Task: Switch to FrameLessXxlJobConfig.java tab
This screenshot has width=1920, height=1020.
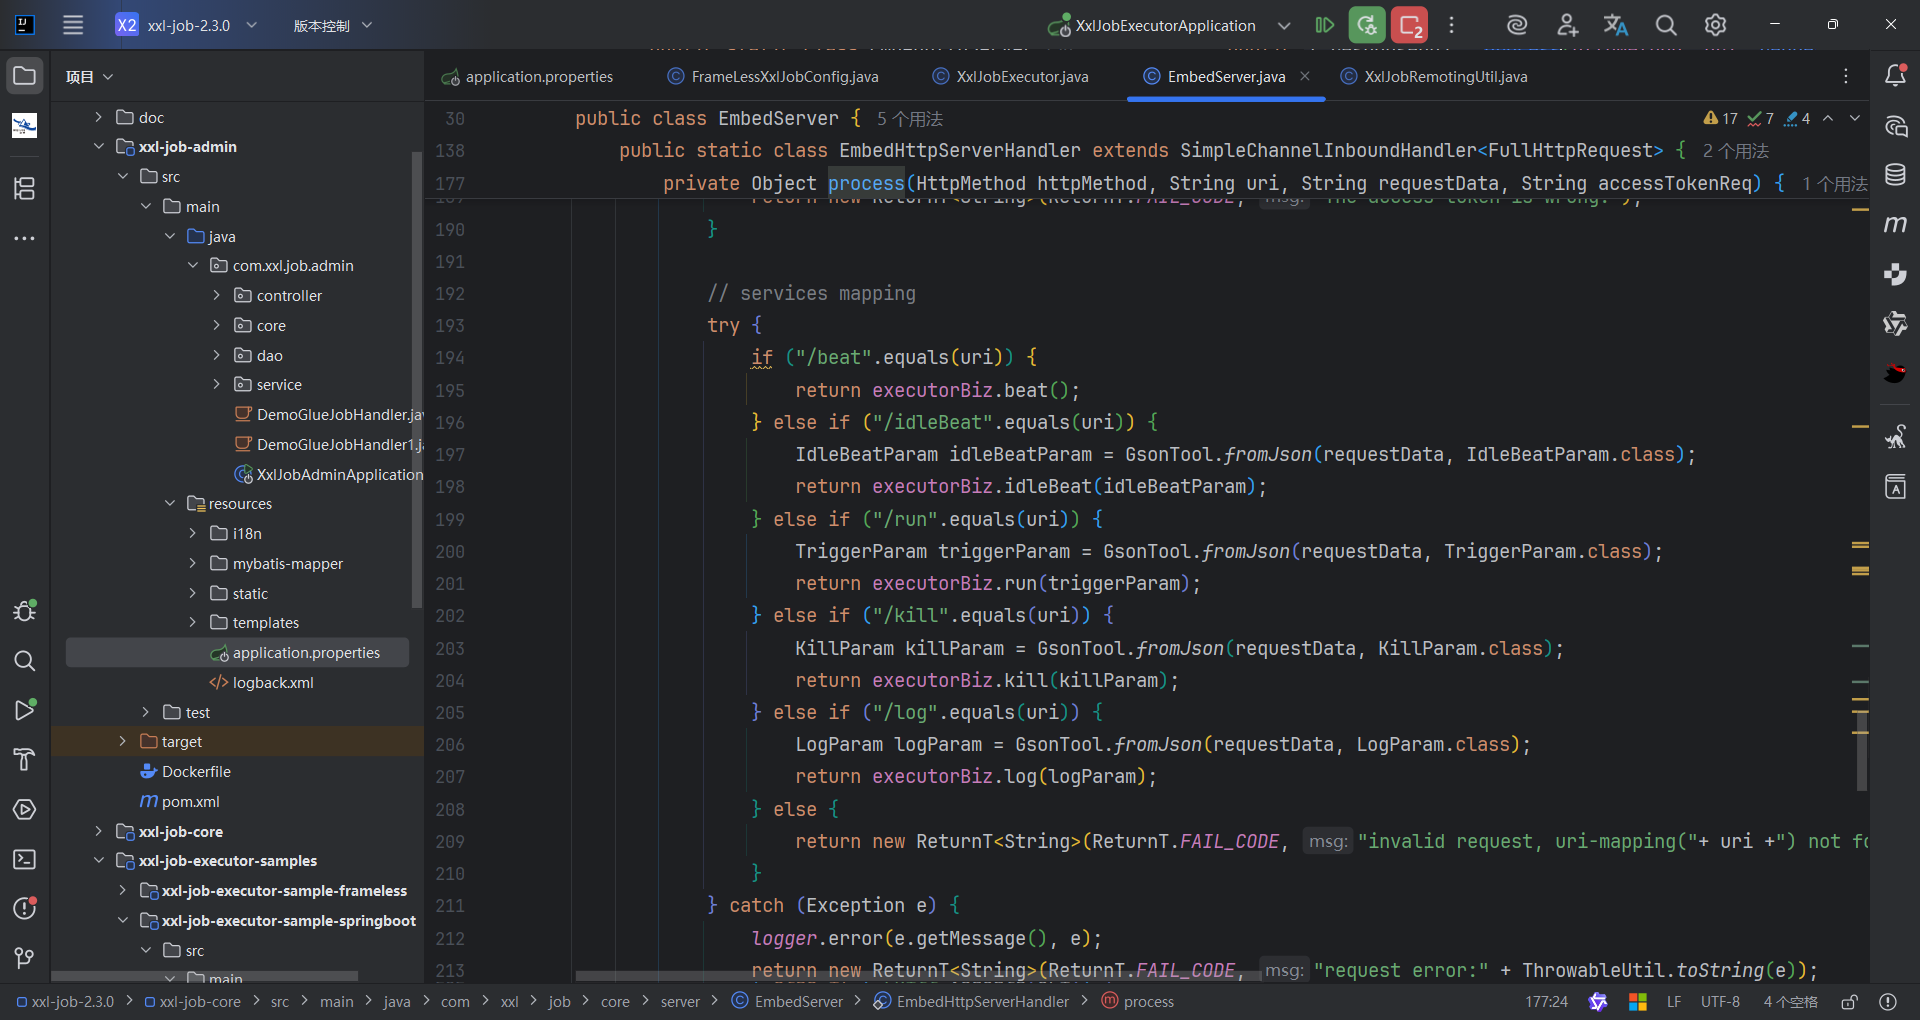Action: point(773,77)
